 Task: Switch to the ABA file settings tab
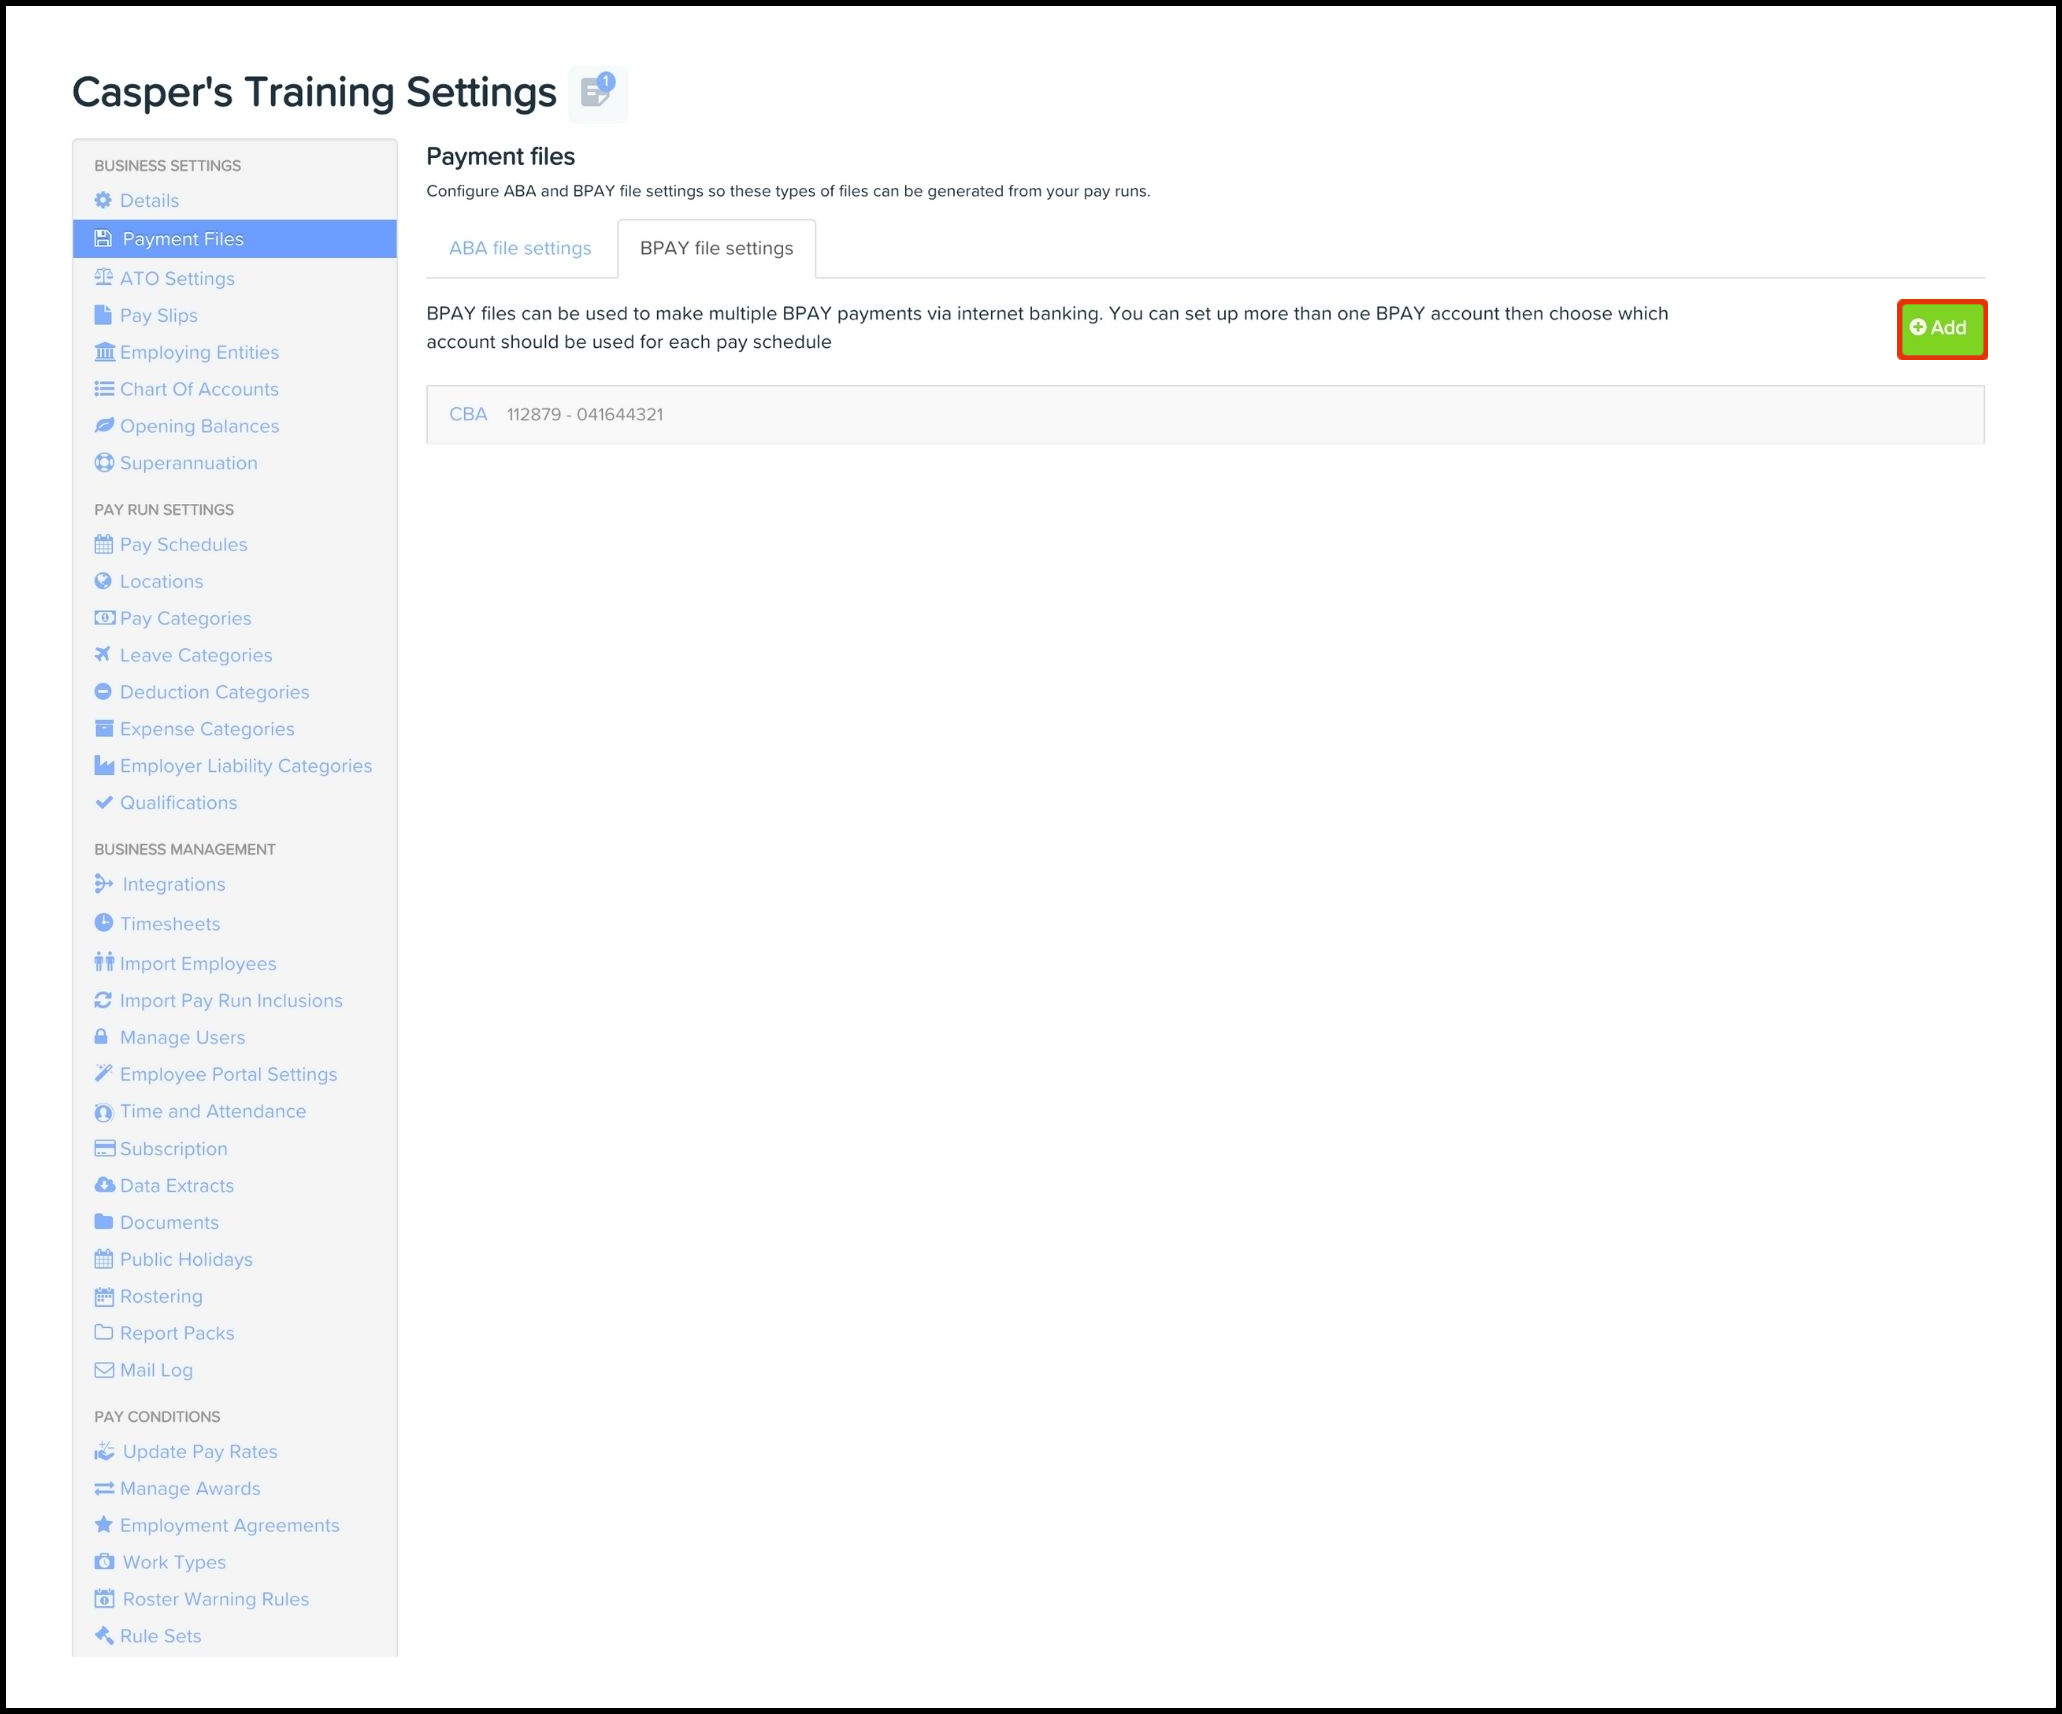pos(520,248)
